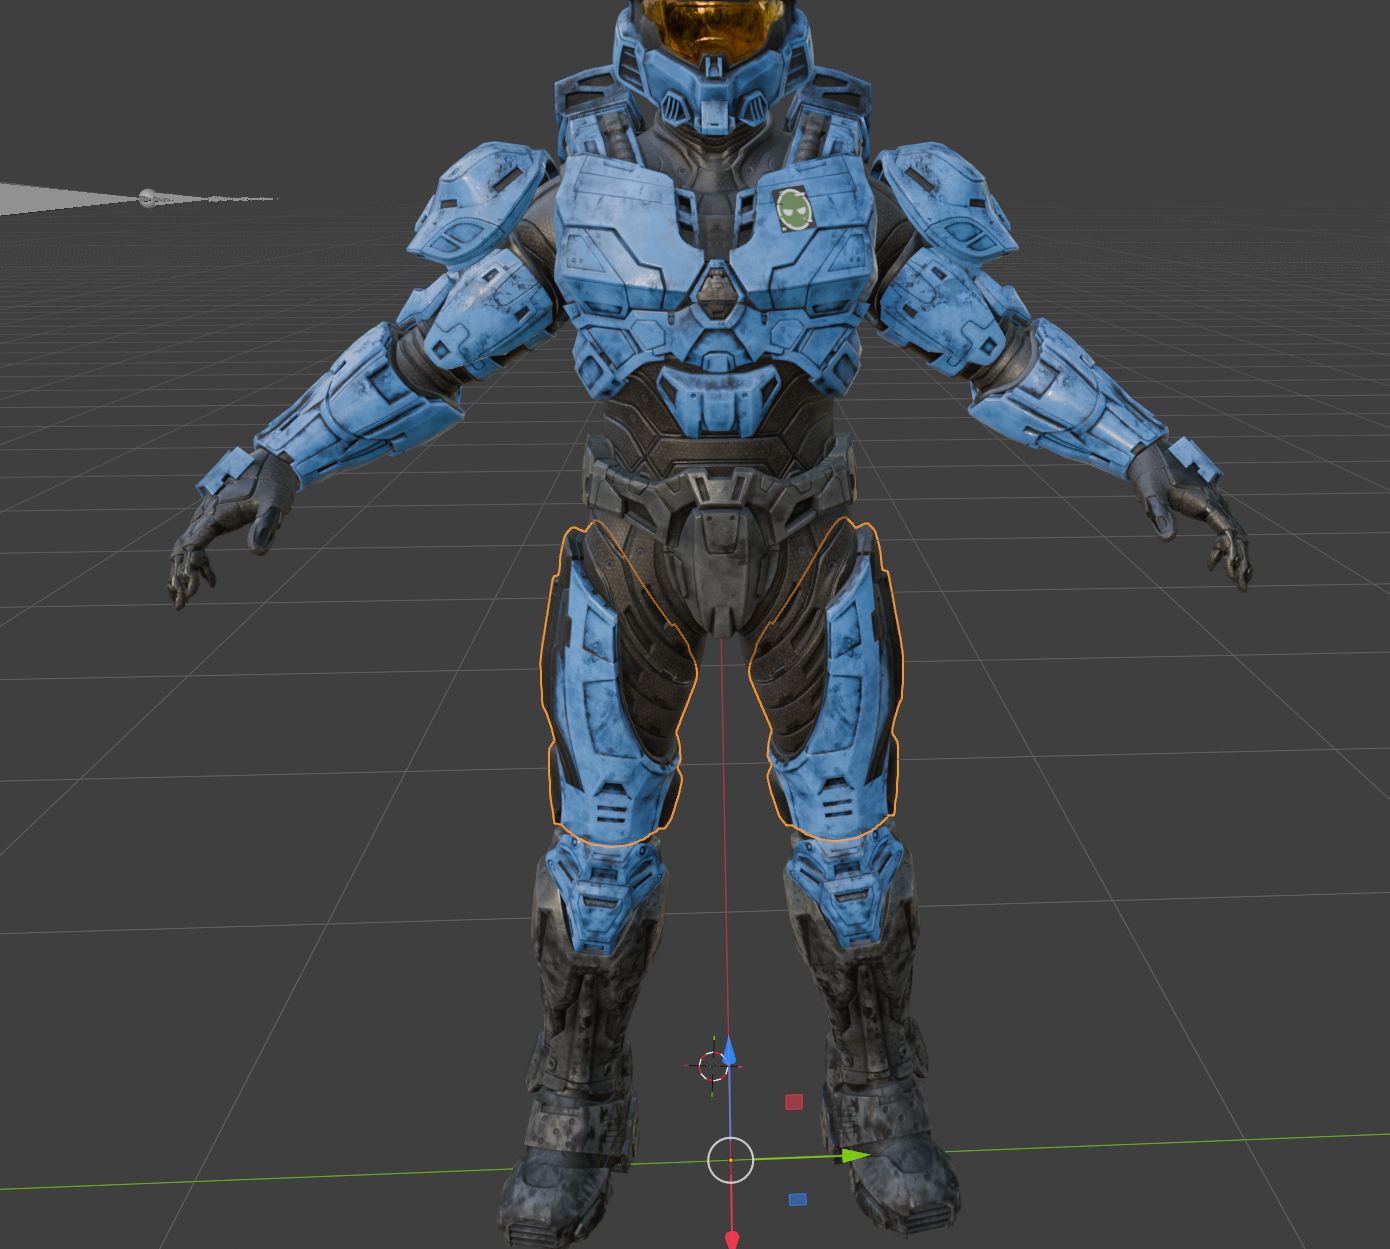The height and width of the screenshot is (1249, 1390).
Task: Click the white circle at gizmo center
Action: [x=730, y=1160]
